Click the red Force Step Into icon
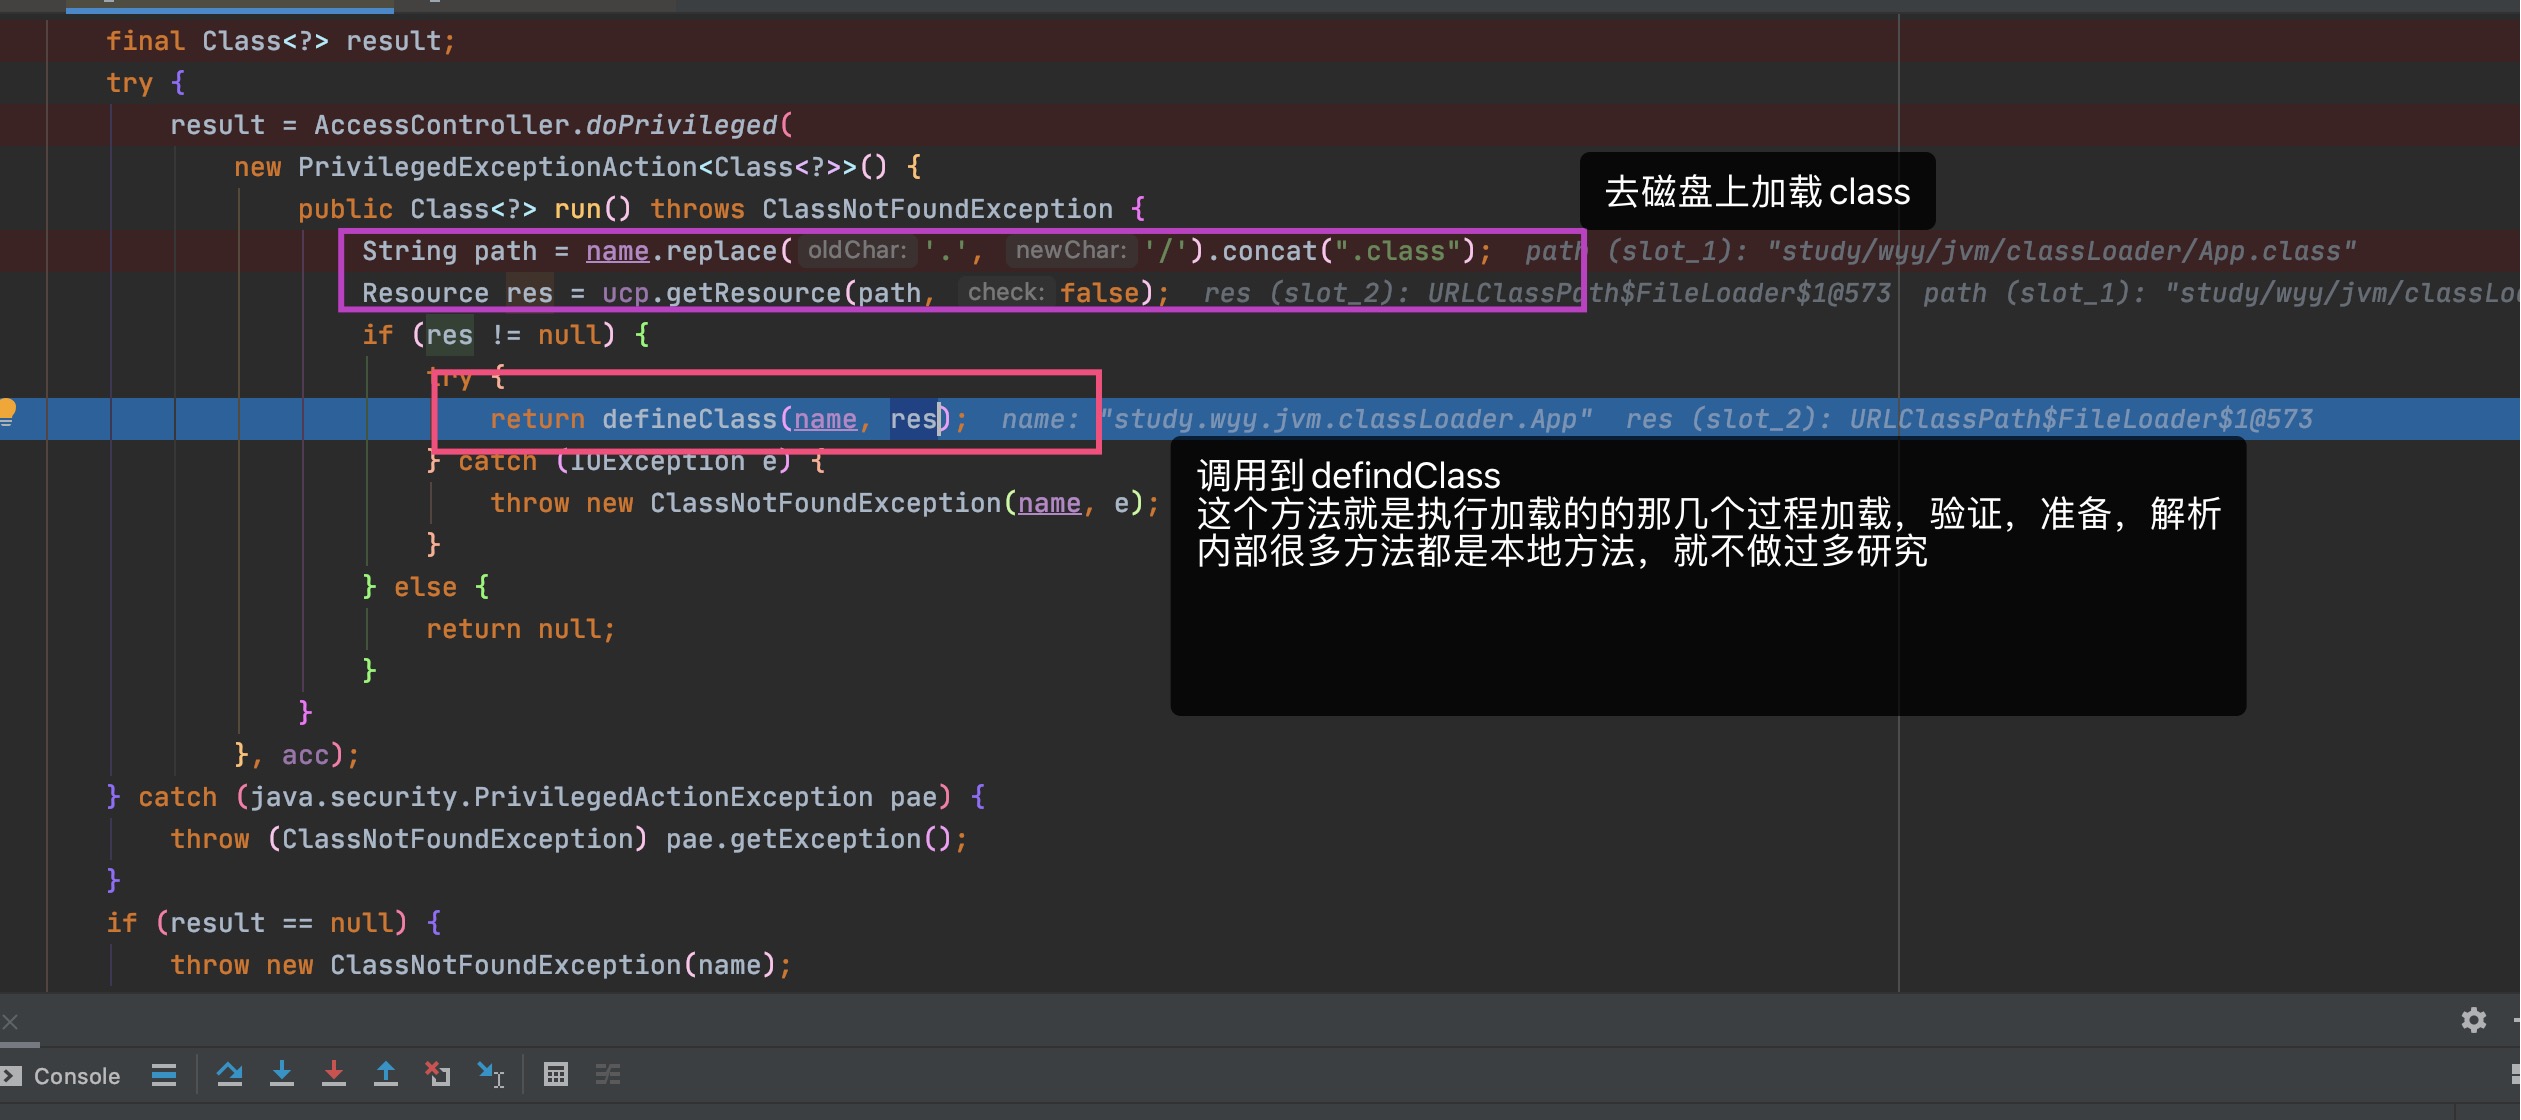2521x1120 pixels. 335,1073
